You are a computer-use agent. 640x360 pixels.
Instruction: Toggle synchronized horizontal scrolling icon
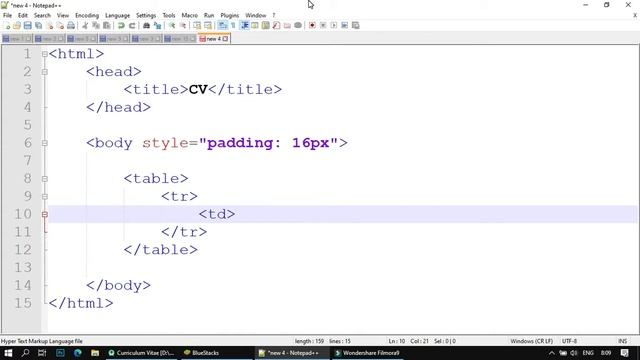click(208, 25)
